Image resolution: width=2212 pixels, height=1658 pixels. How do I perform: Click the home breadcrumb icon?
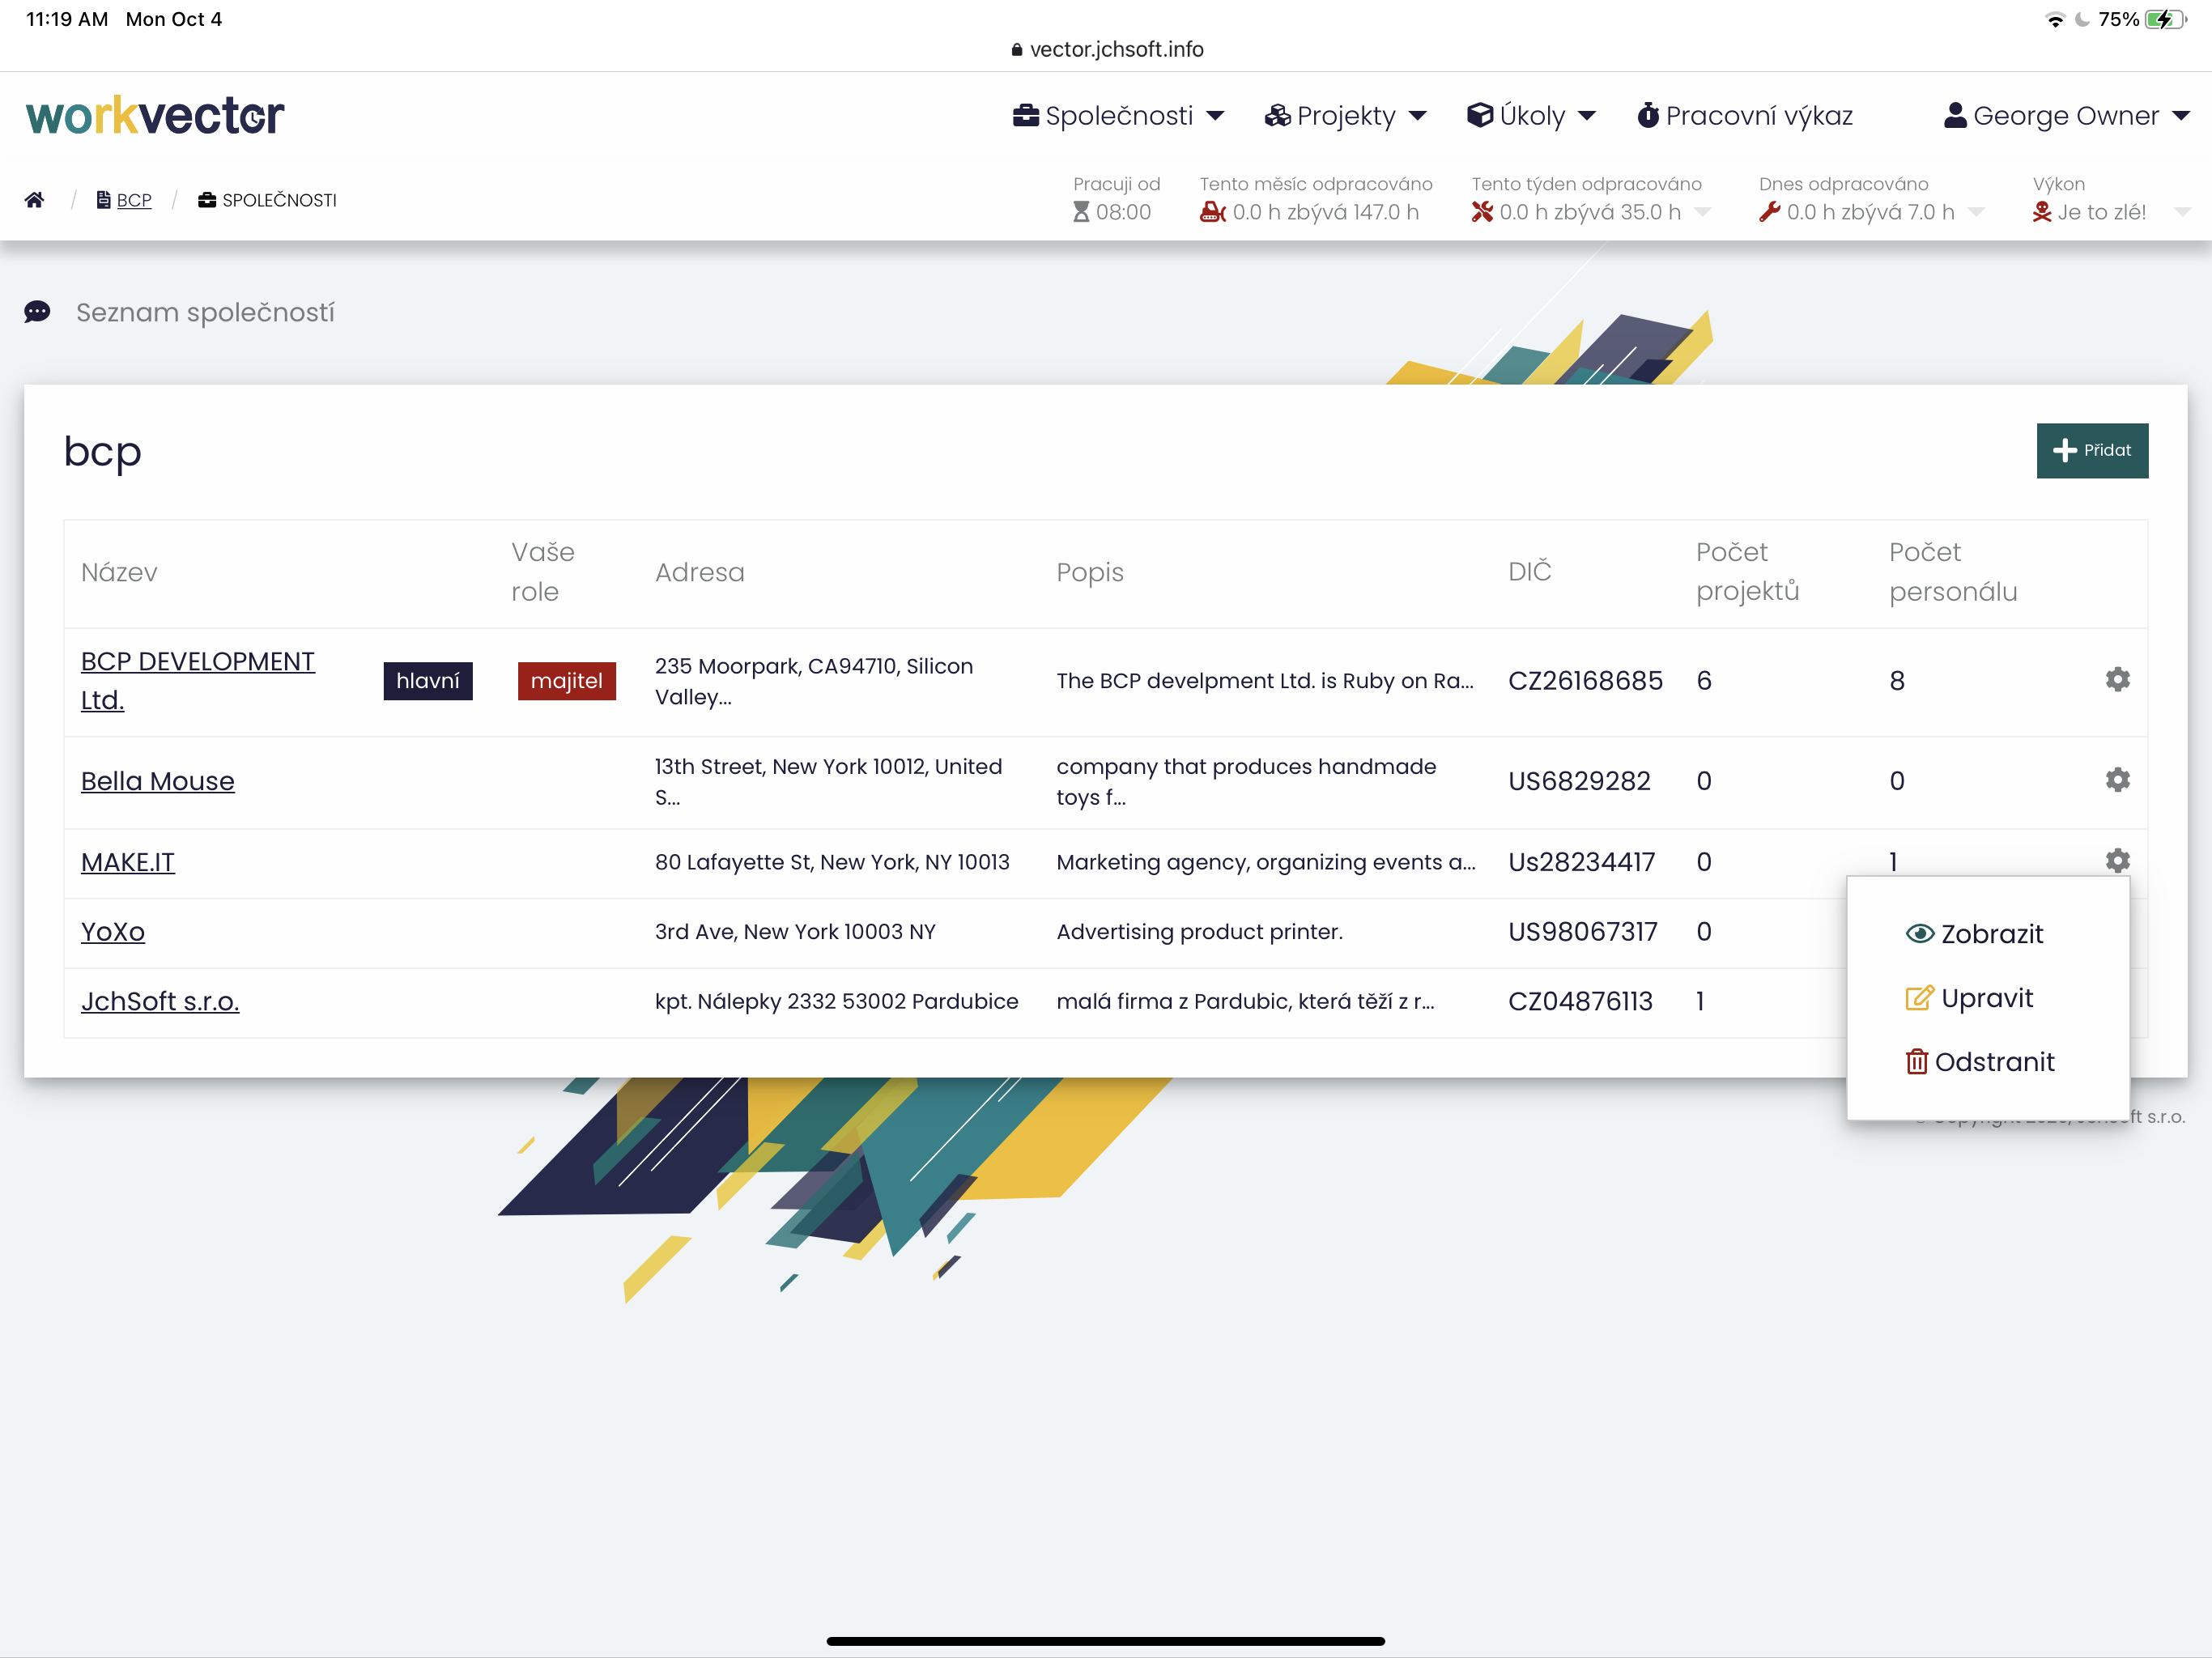tap(34, 200)
